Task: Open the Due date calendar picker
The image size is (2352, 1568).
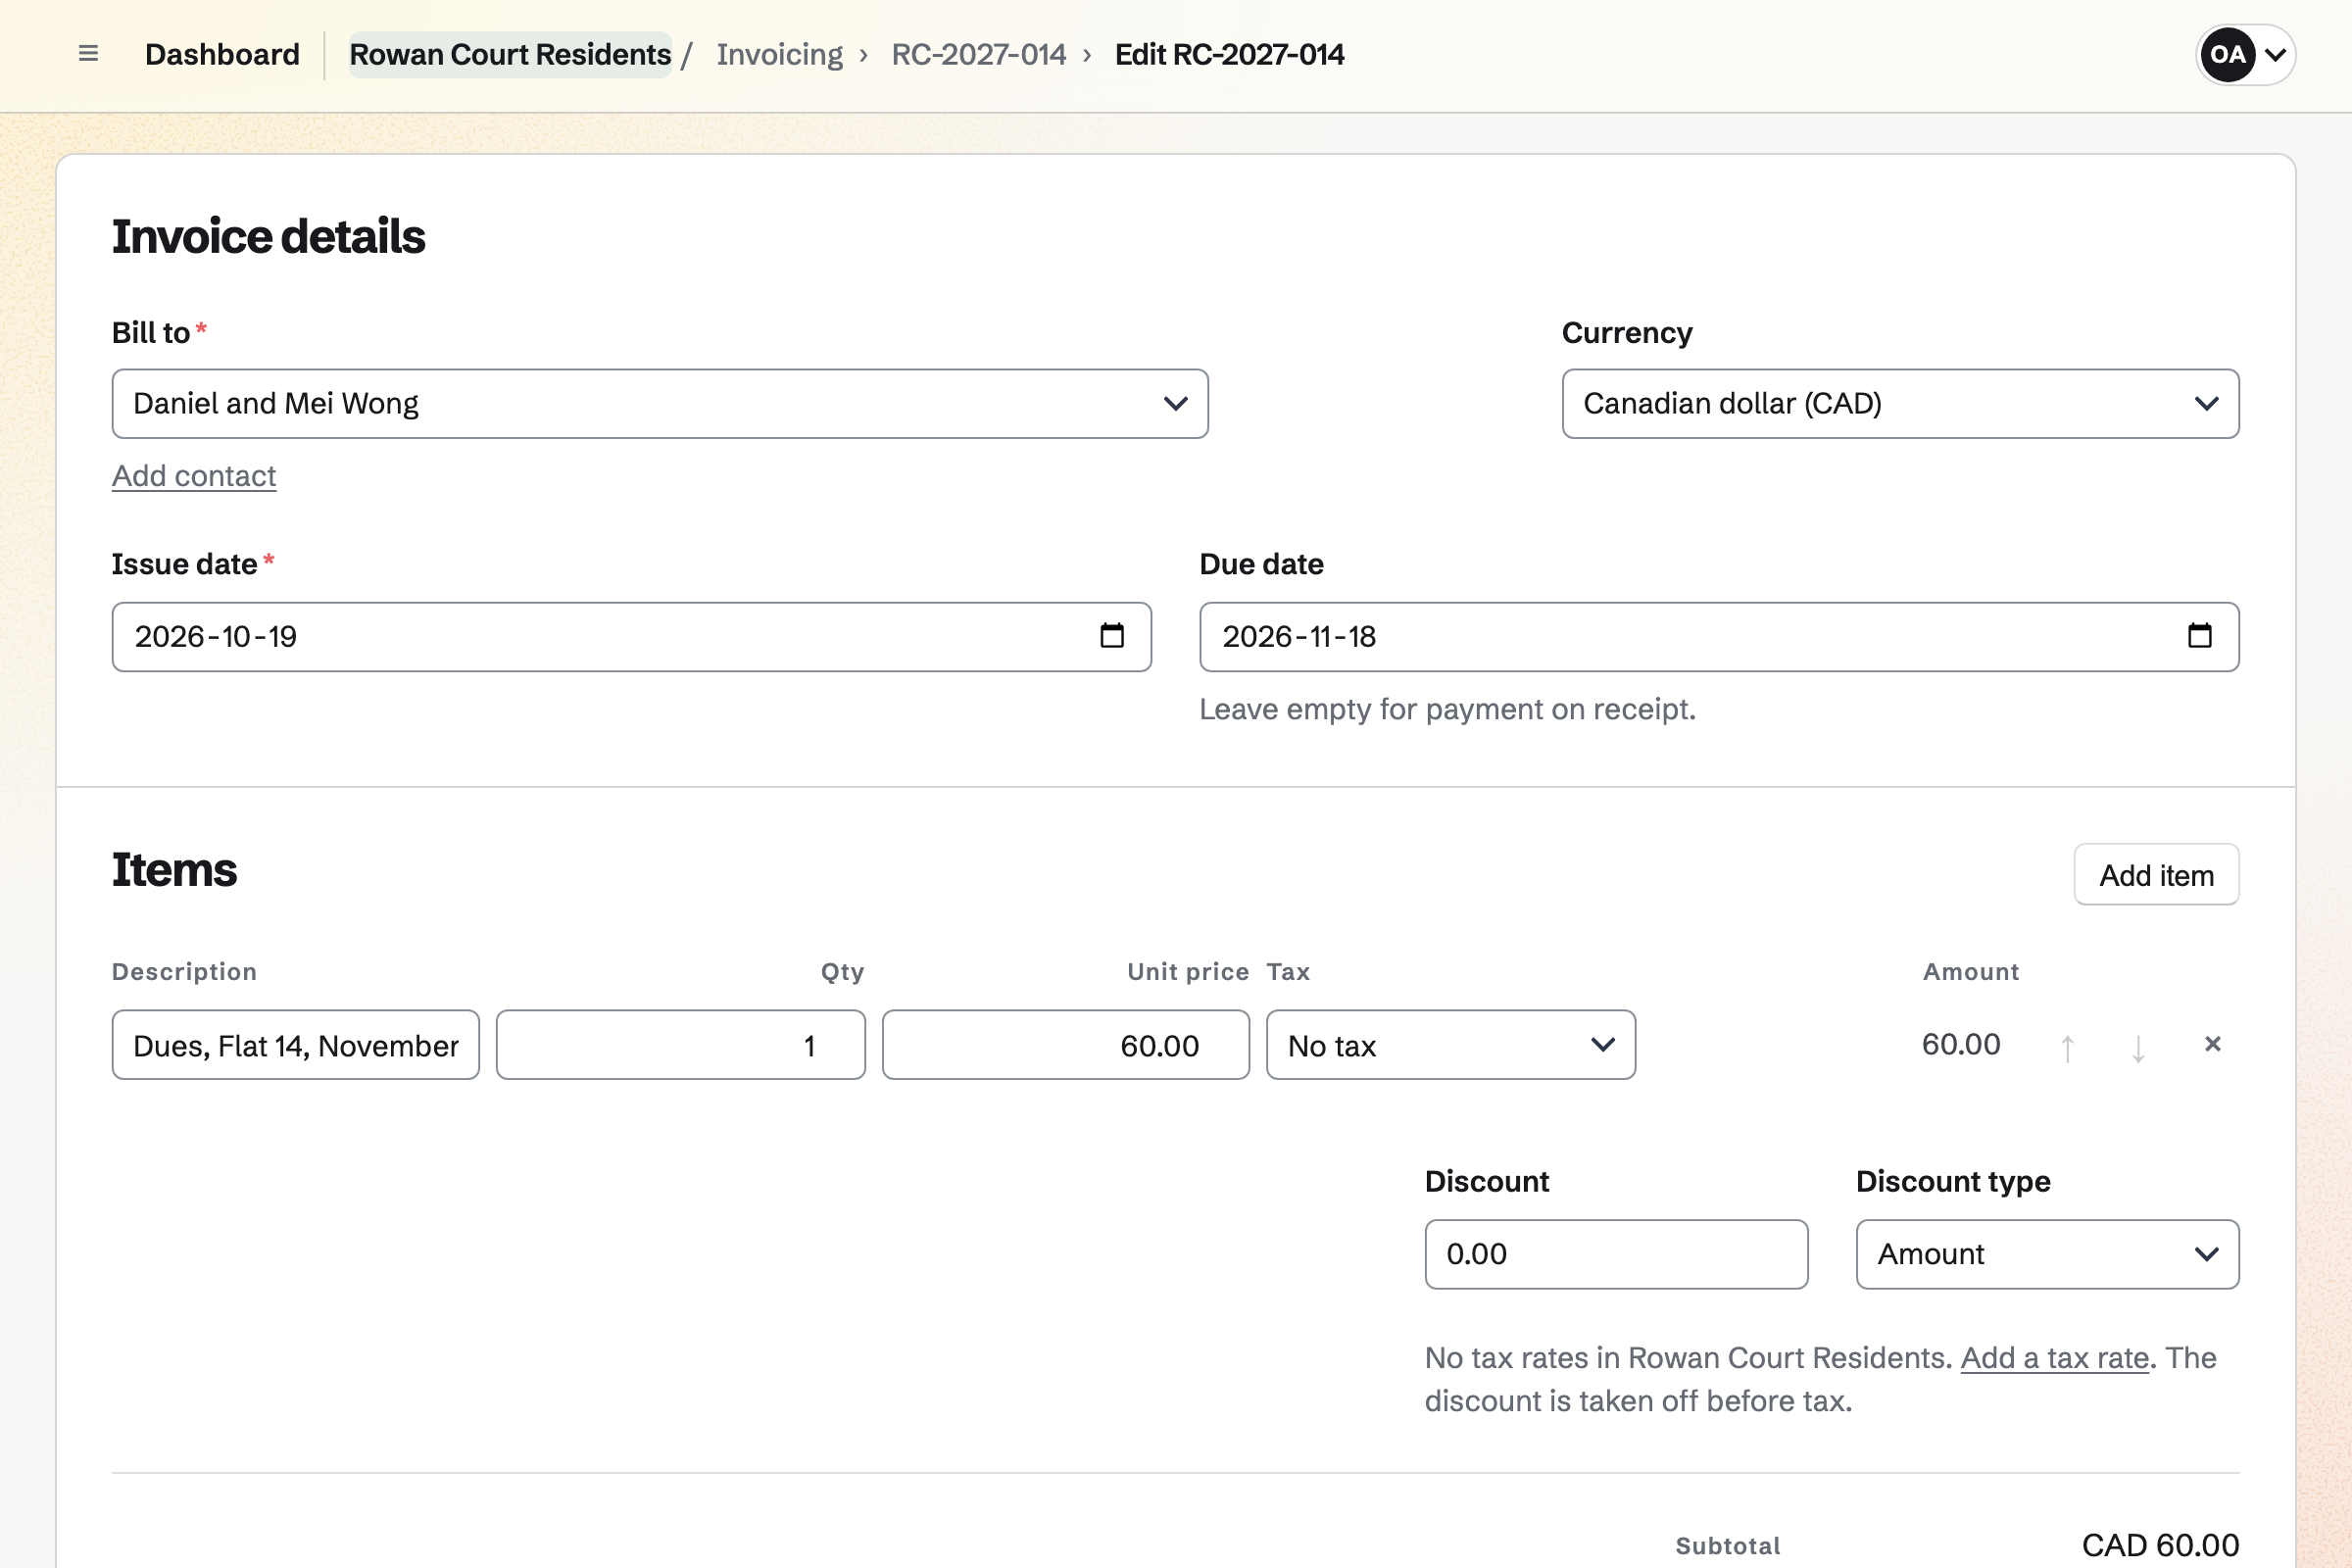Action: coord(2199,636)
